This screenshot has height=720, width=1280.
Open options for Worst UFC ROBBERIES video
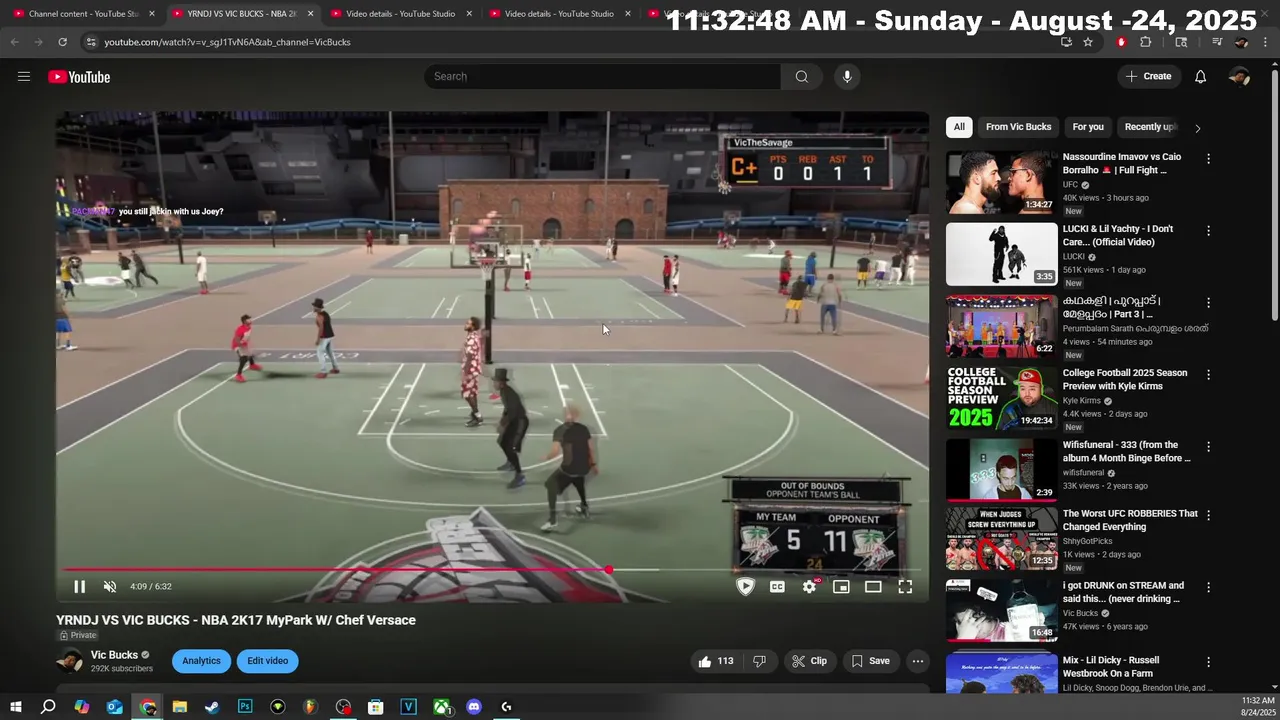point(1208,516)
